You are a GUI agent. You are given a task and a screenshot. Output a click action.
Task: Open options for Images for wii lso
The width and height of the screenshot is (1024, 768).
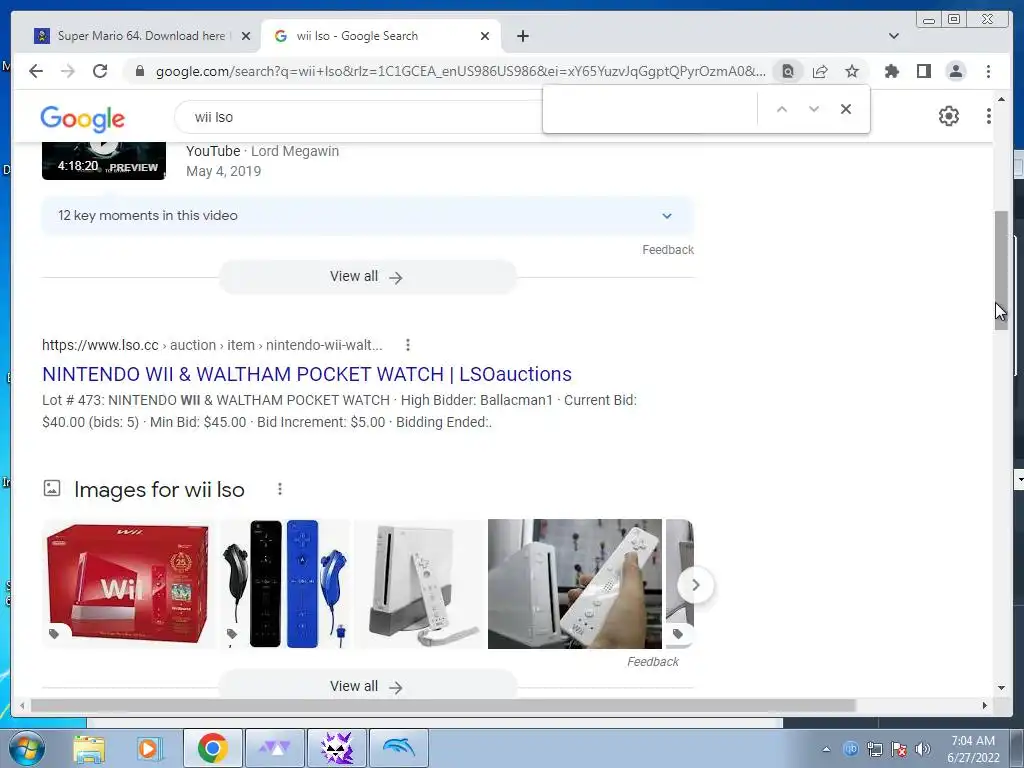pyautogui.click(x=280, y=489)
